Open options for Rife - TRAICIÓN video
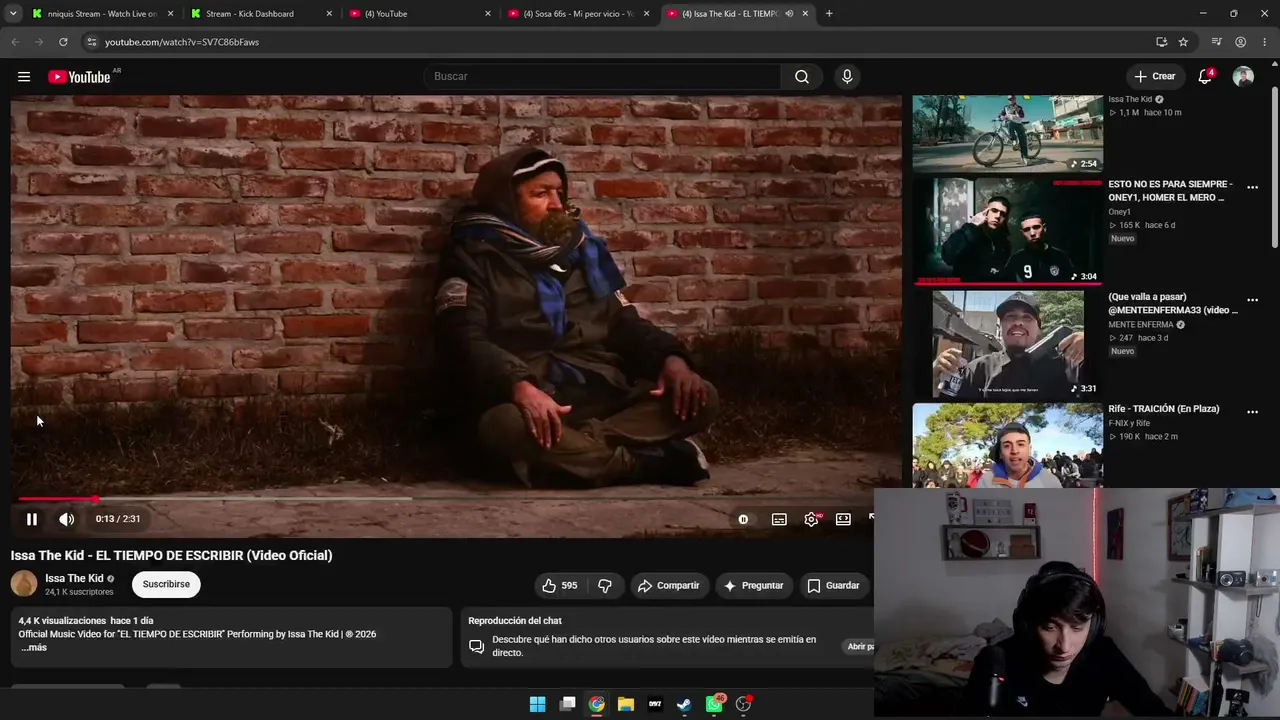Viewport: 1280px width, 720px height. pyautogui.click(x=1252, y=412)
